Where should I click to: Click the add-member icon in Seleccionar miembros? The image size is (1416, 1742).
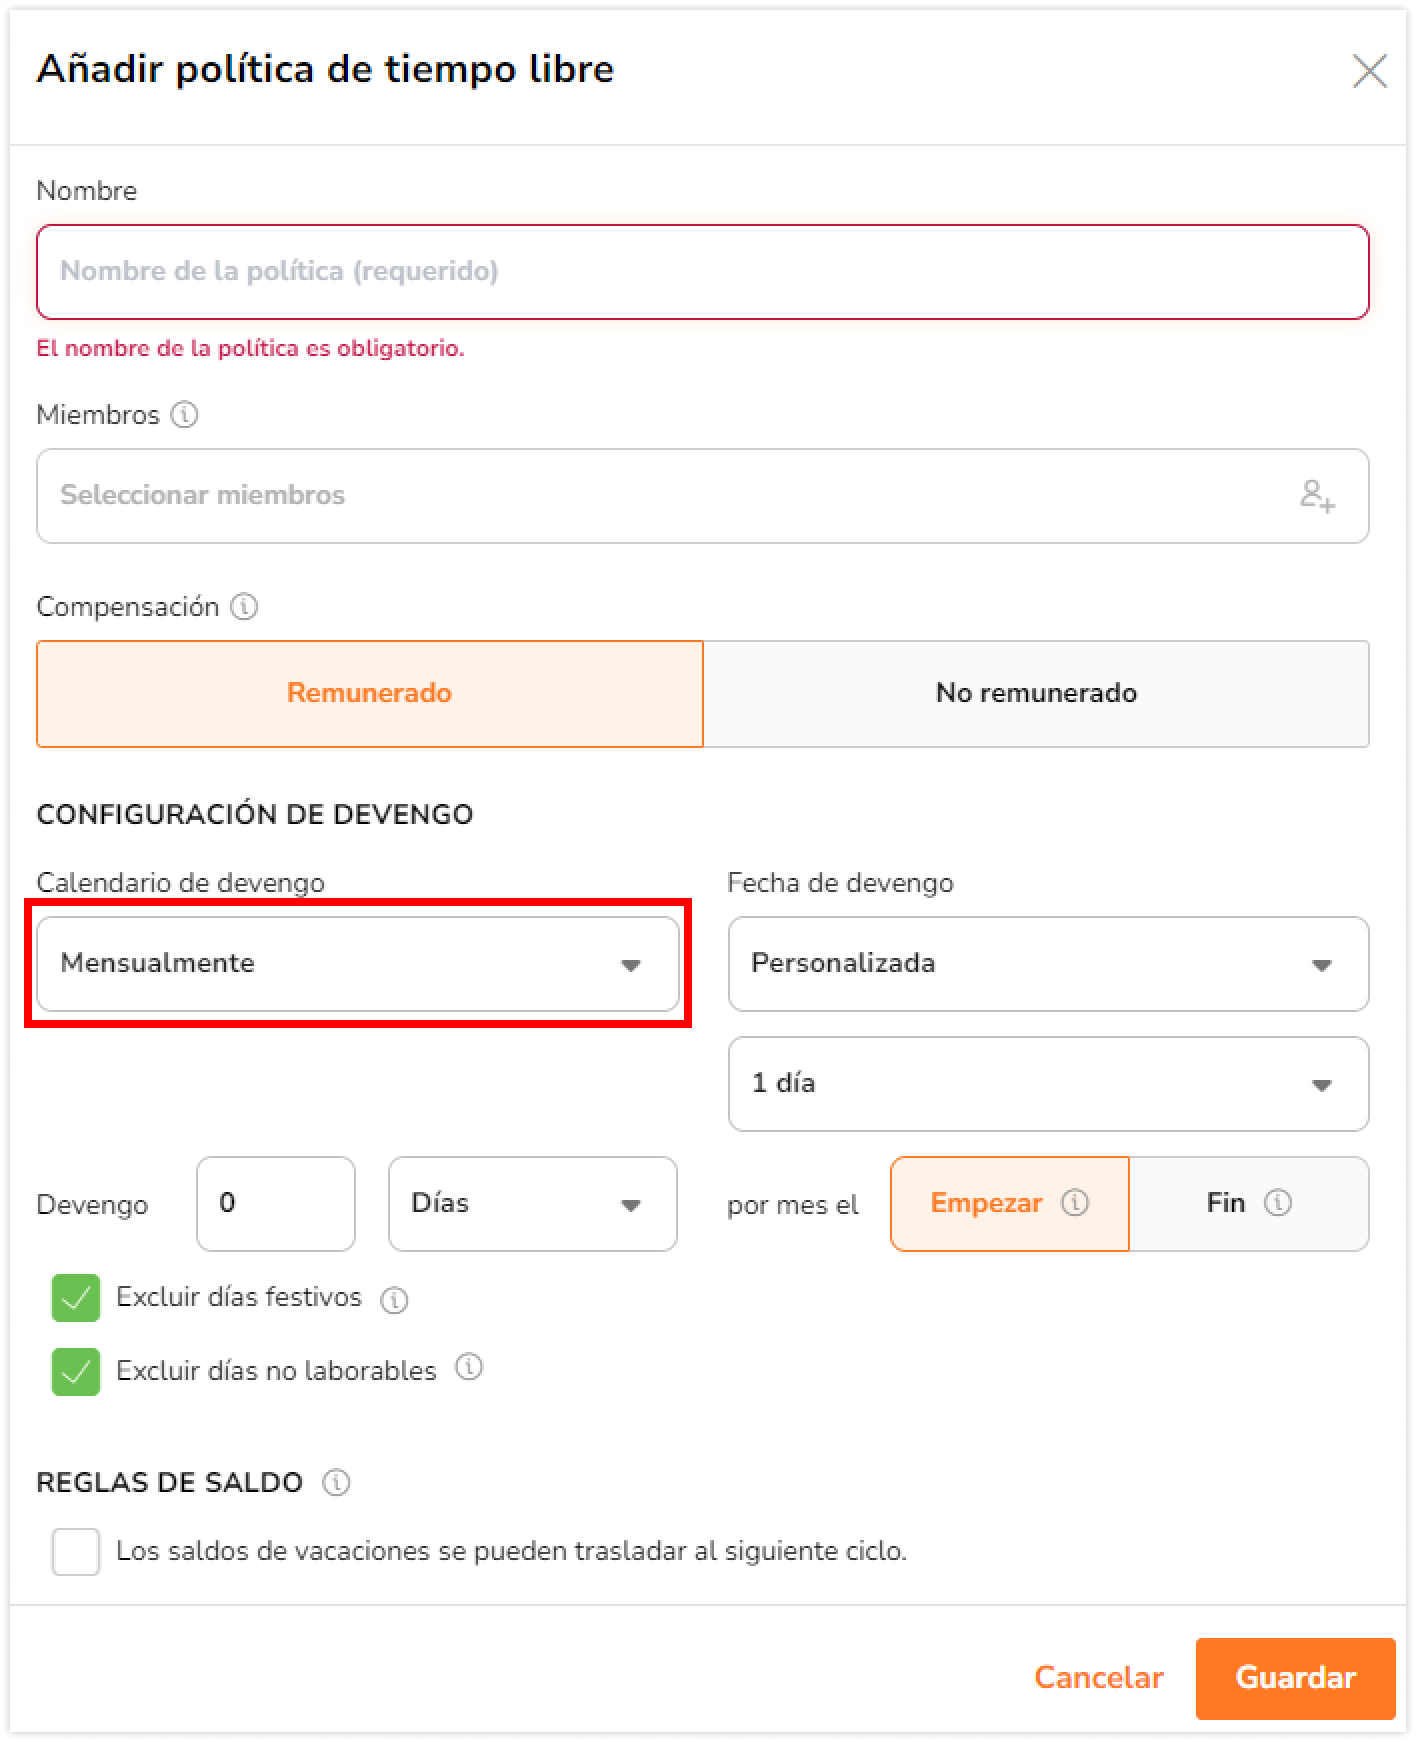tap(1317, 495)
